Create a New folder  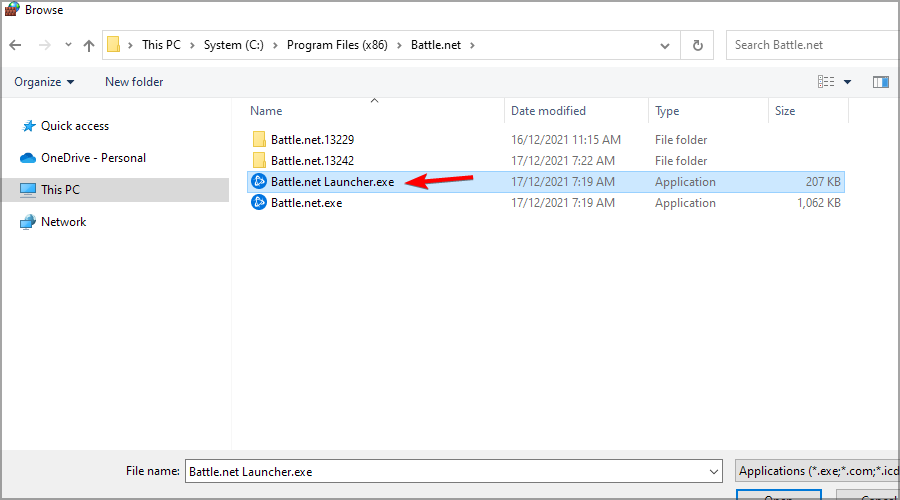(x=134, y=82)
